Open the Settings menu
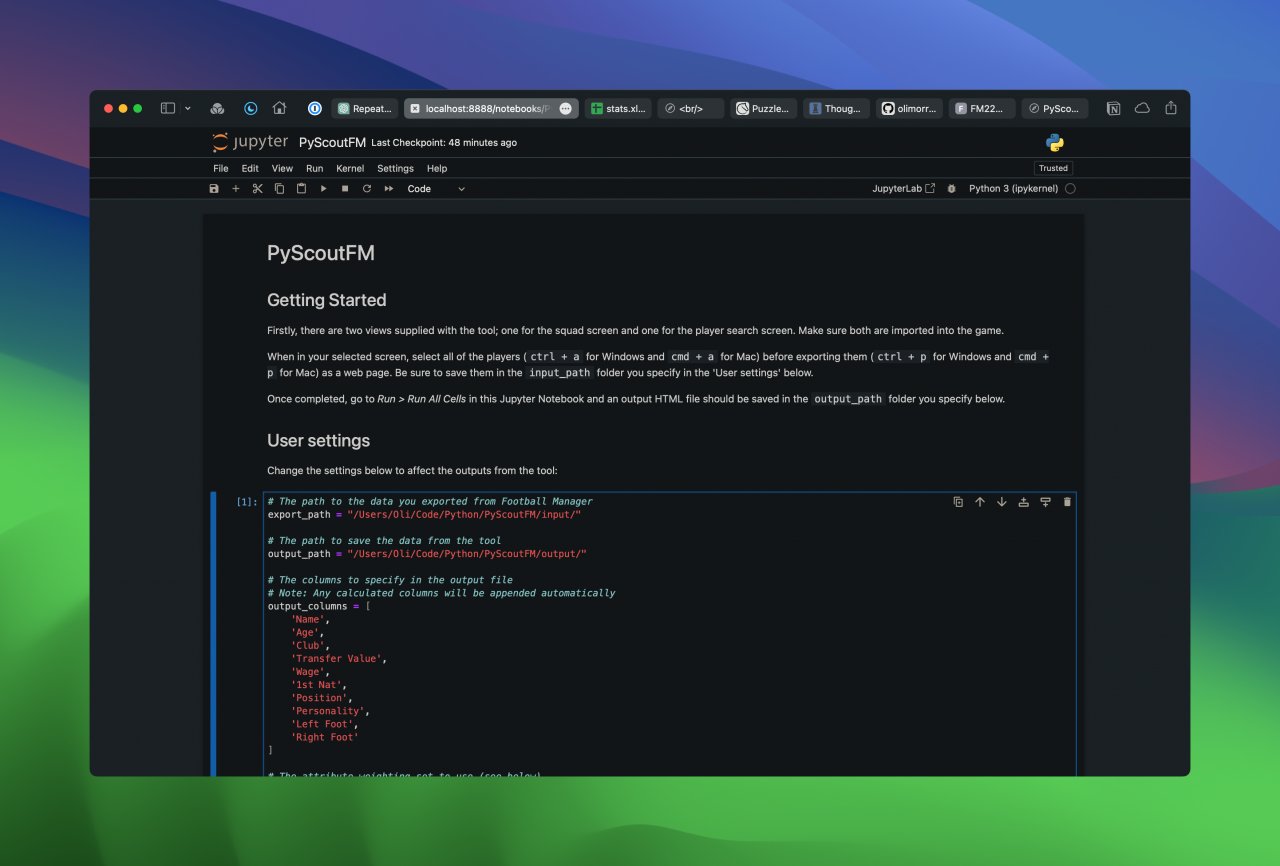This screenshot has width=1280, height=866. coord(396,169)
